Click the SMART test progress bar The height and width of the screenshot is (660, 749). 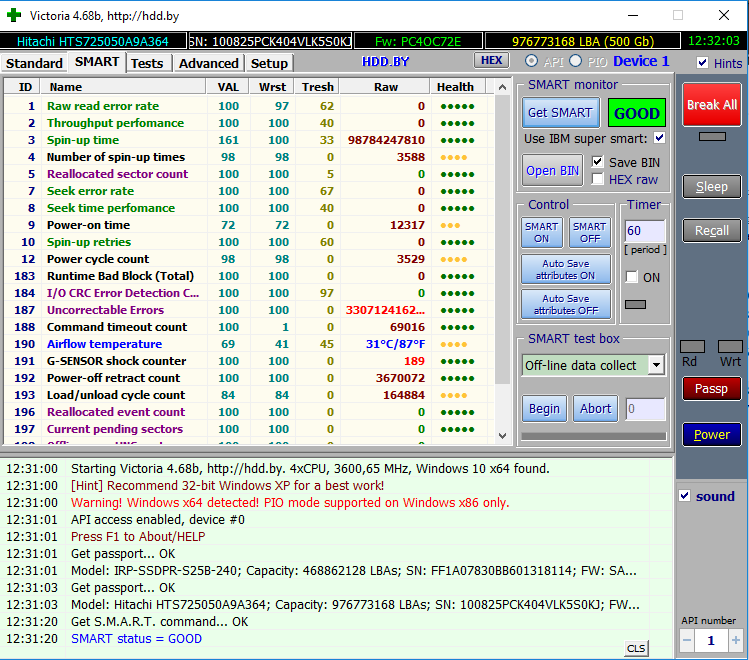594,436
